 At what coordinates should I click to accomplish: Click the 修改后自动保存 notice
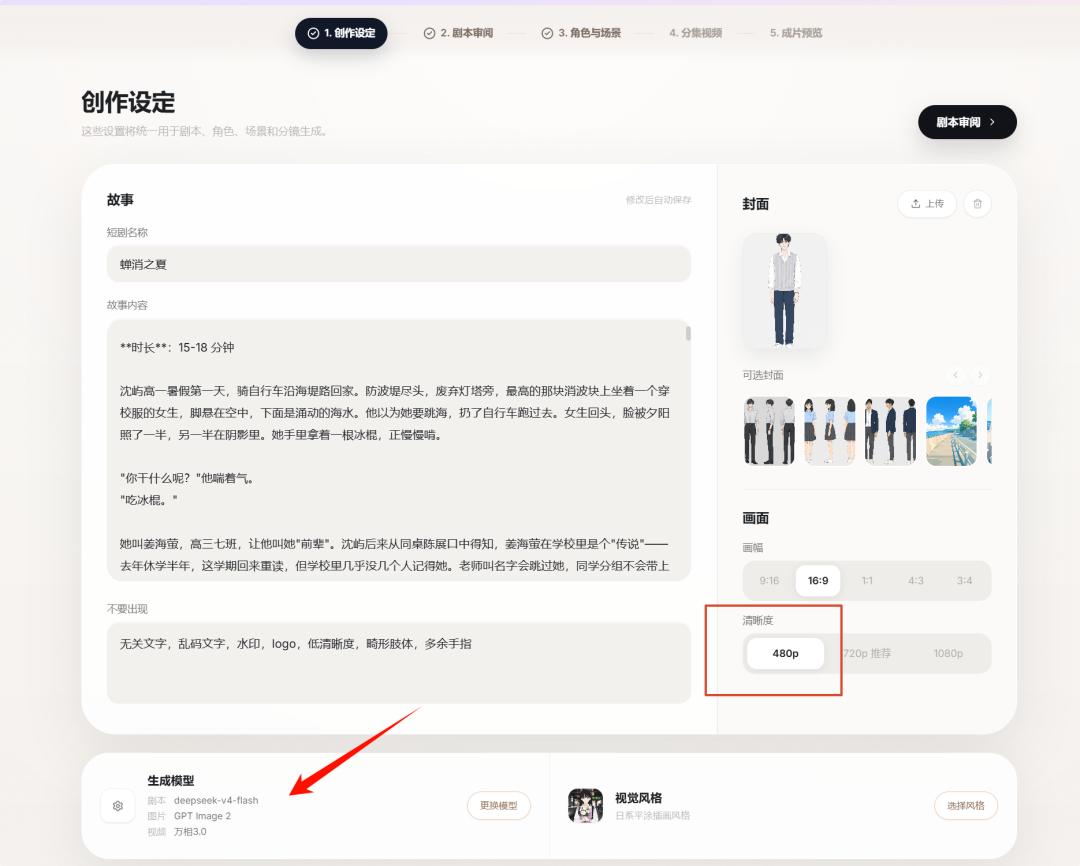(658, 200)
